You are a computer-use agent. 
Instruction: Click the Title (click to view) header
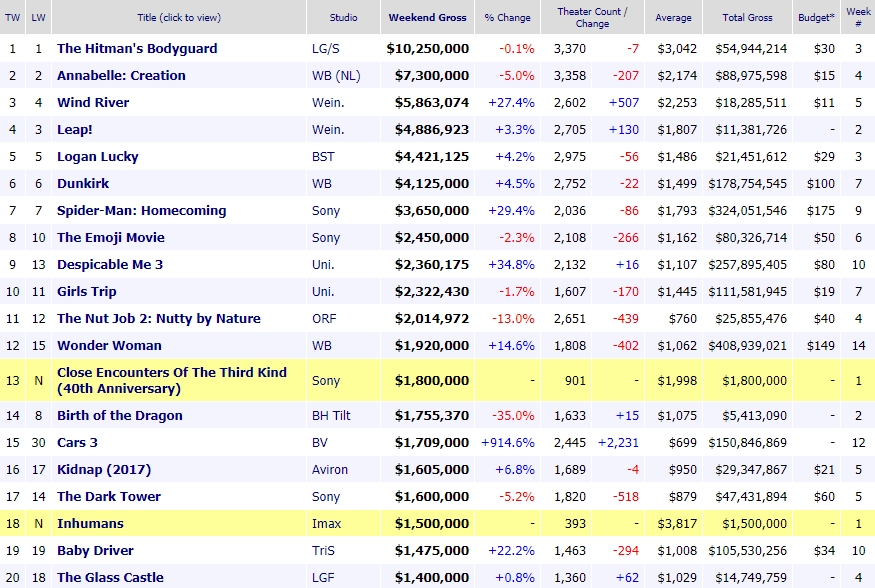(x=179, y=17)
